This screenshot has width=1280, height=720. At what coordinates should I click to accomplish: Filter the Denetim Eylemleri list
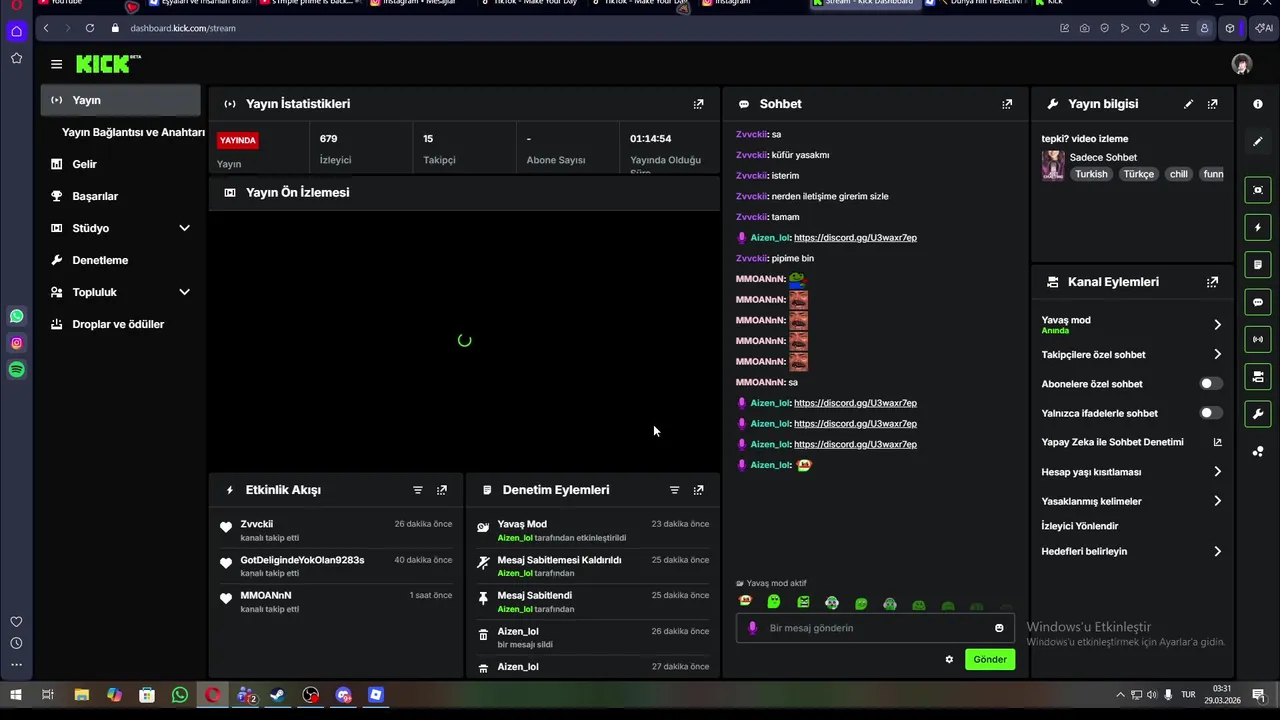[674, 490]
